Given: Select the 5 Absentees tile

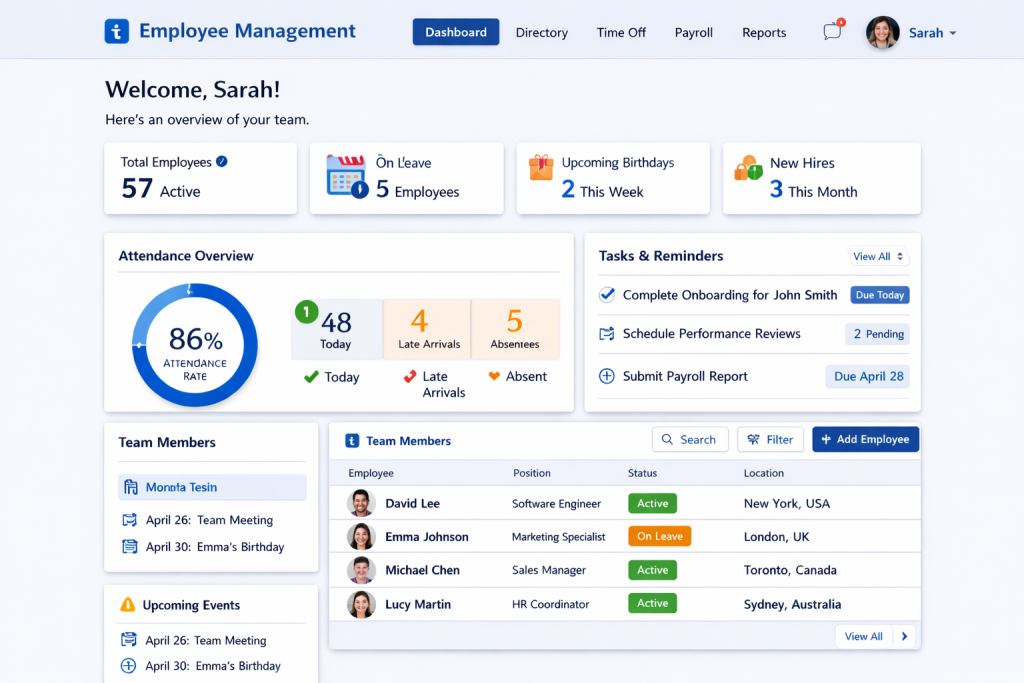Looking at the screenshot, I should 515,330.
